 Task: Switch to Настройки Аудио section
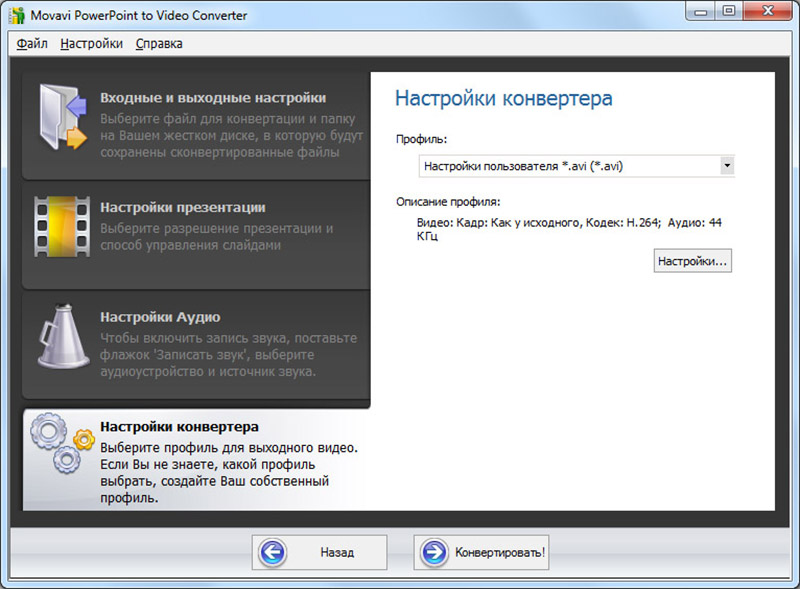click(160, 317)
